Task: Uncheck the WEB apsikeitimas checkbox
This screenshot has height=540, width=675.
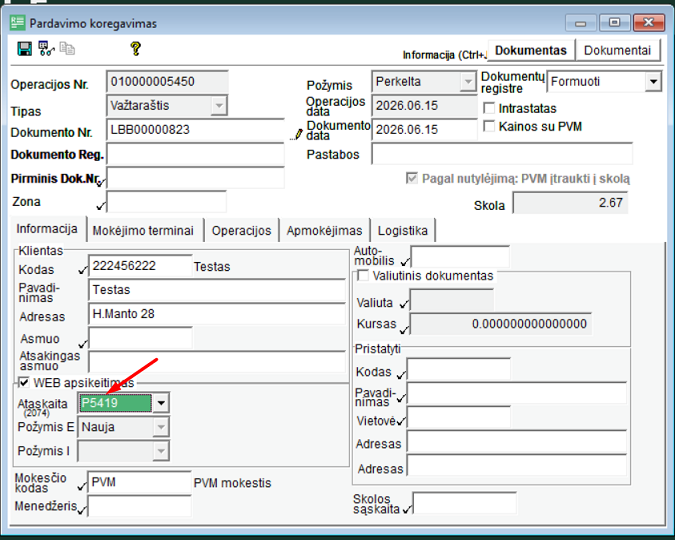Action: 24,382
